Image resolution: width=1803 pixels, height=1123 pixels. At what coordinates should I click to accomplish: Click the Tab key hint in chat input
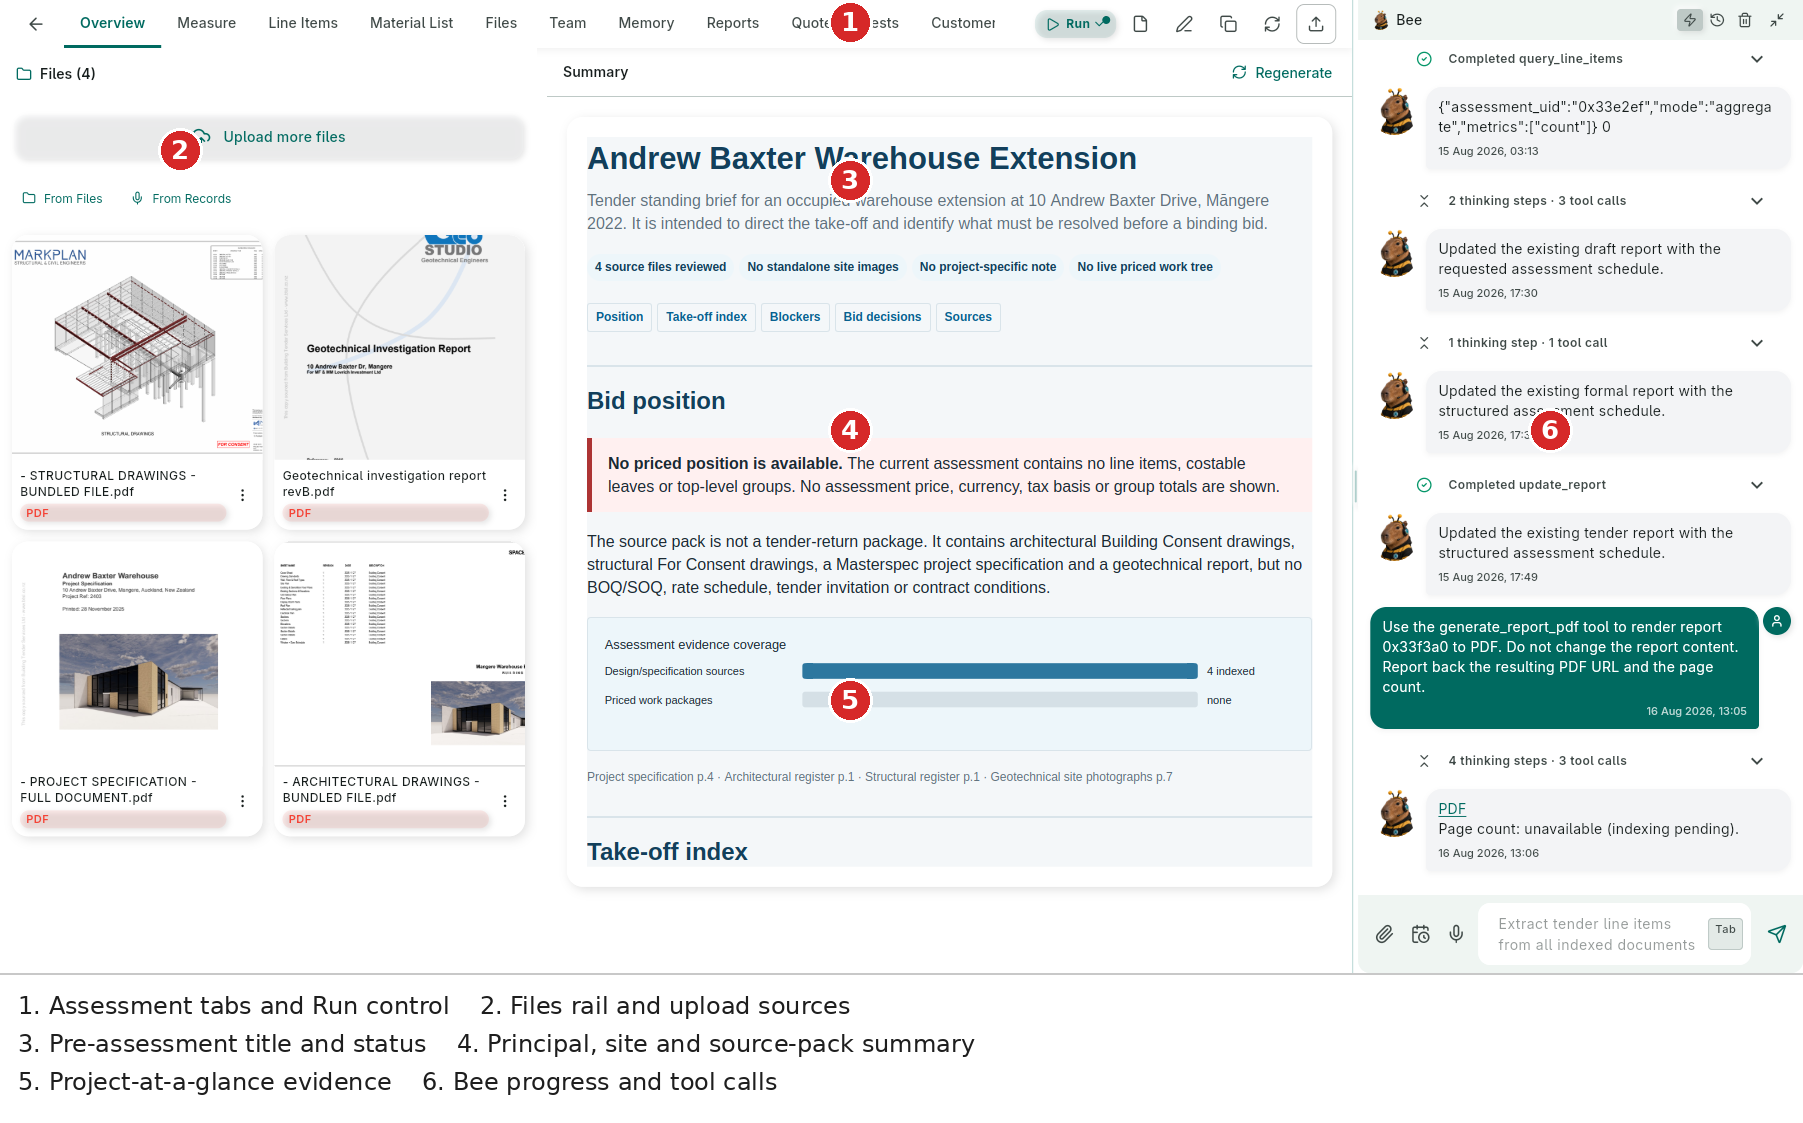coord(1725,932)
